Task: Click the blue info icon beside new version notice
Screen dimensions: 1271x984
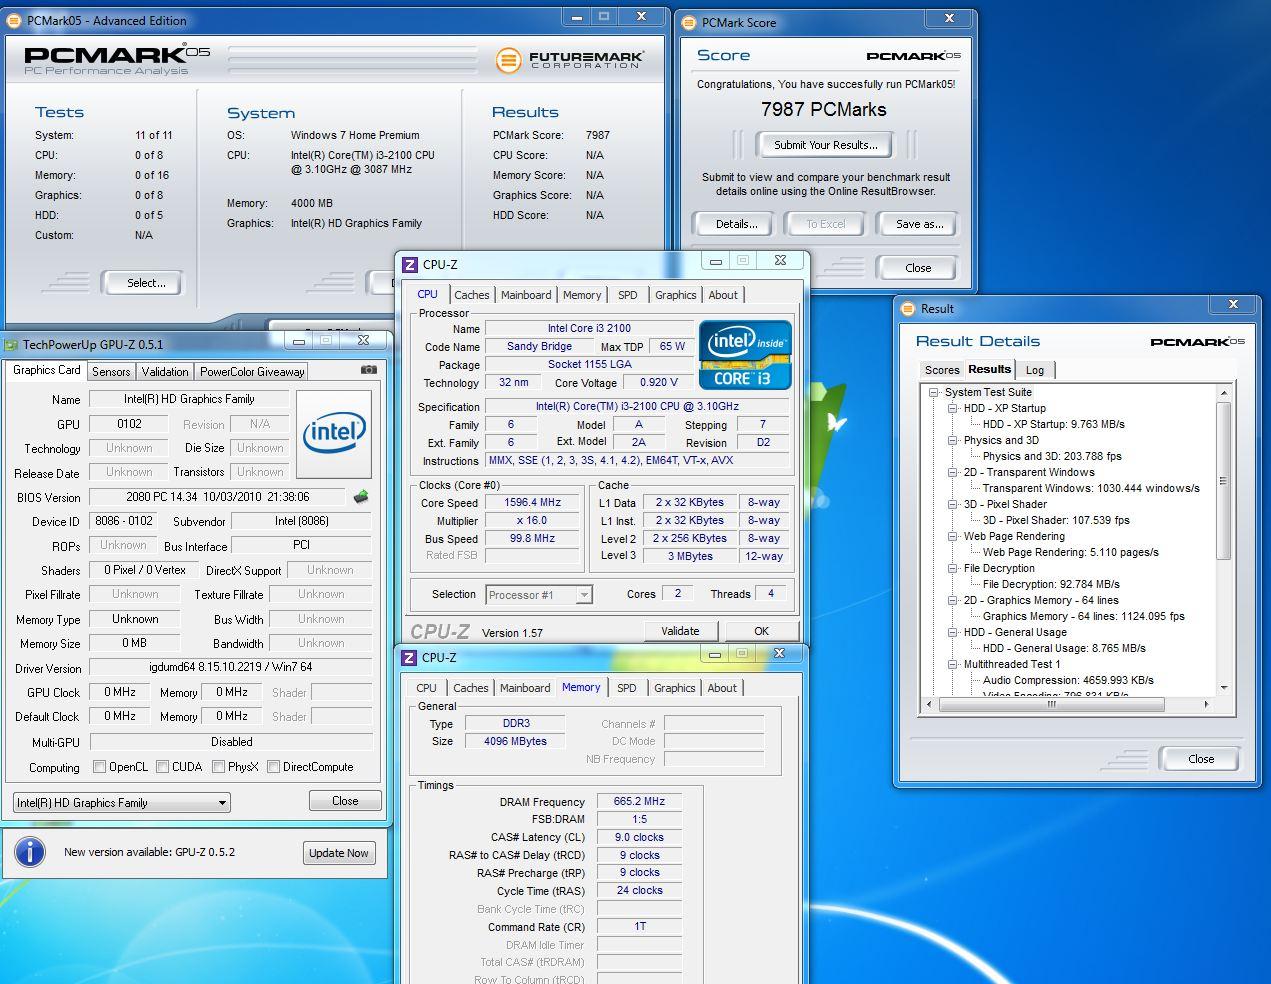Action: point(30,852)
